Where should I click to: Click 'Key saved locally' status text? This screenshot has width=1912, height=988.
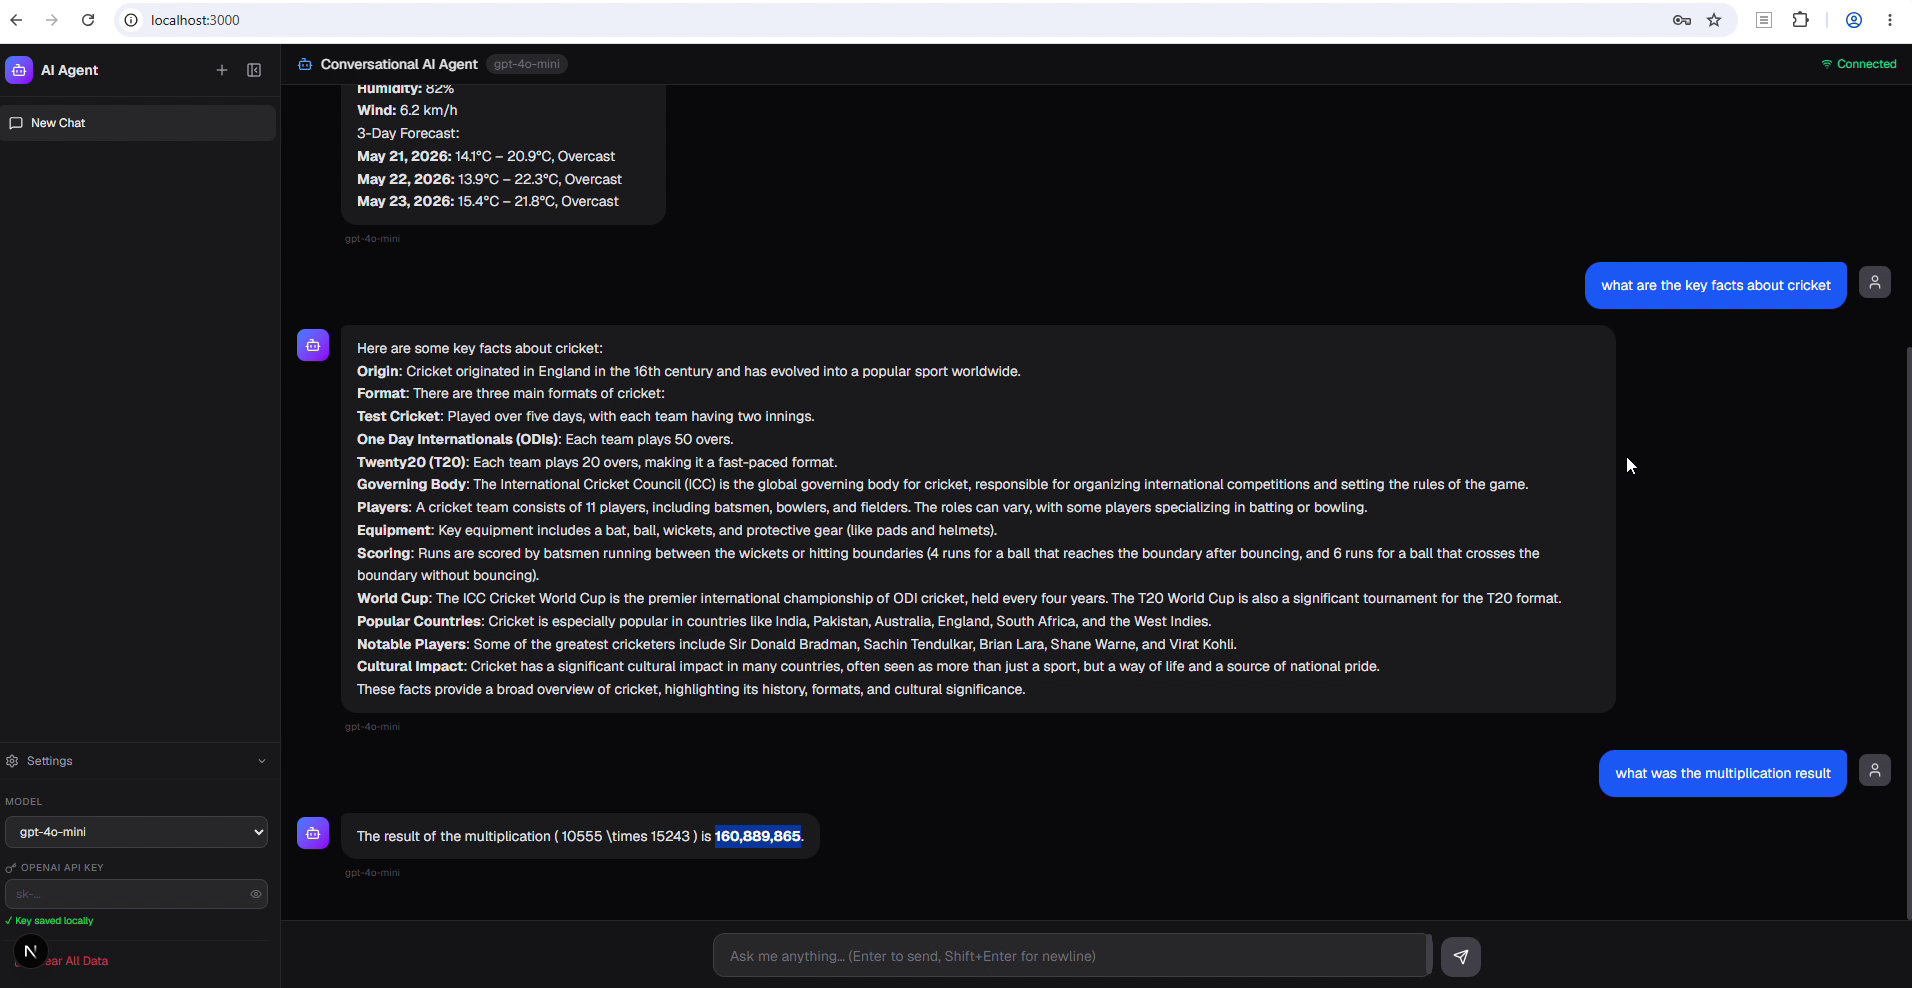pyautogui.click(x=50, y=921)
